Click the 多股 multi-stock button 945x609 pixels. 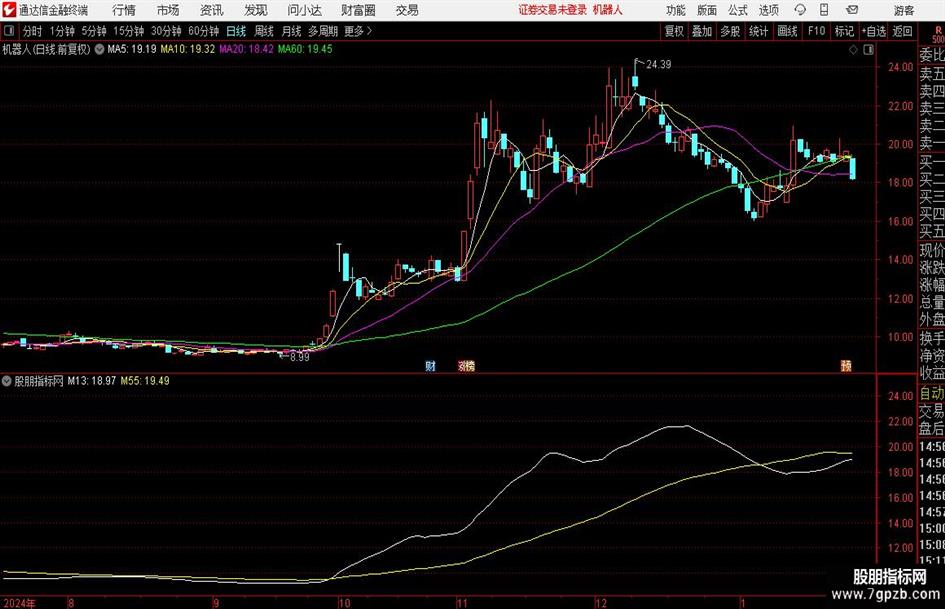(730, 31)
